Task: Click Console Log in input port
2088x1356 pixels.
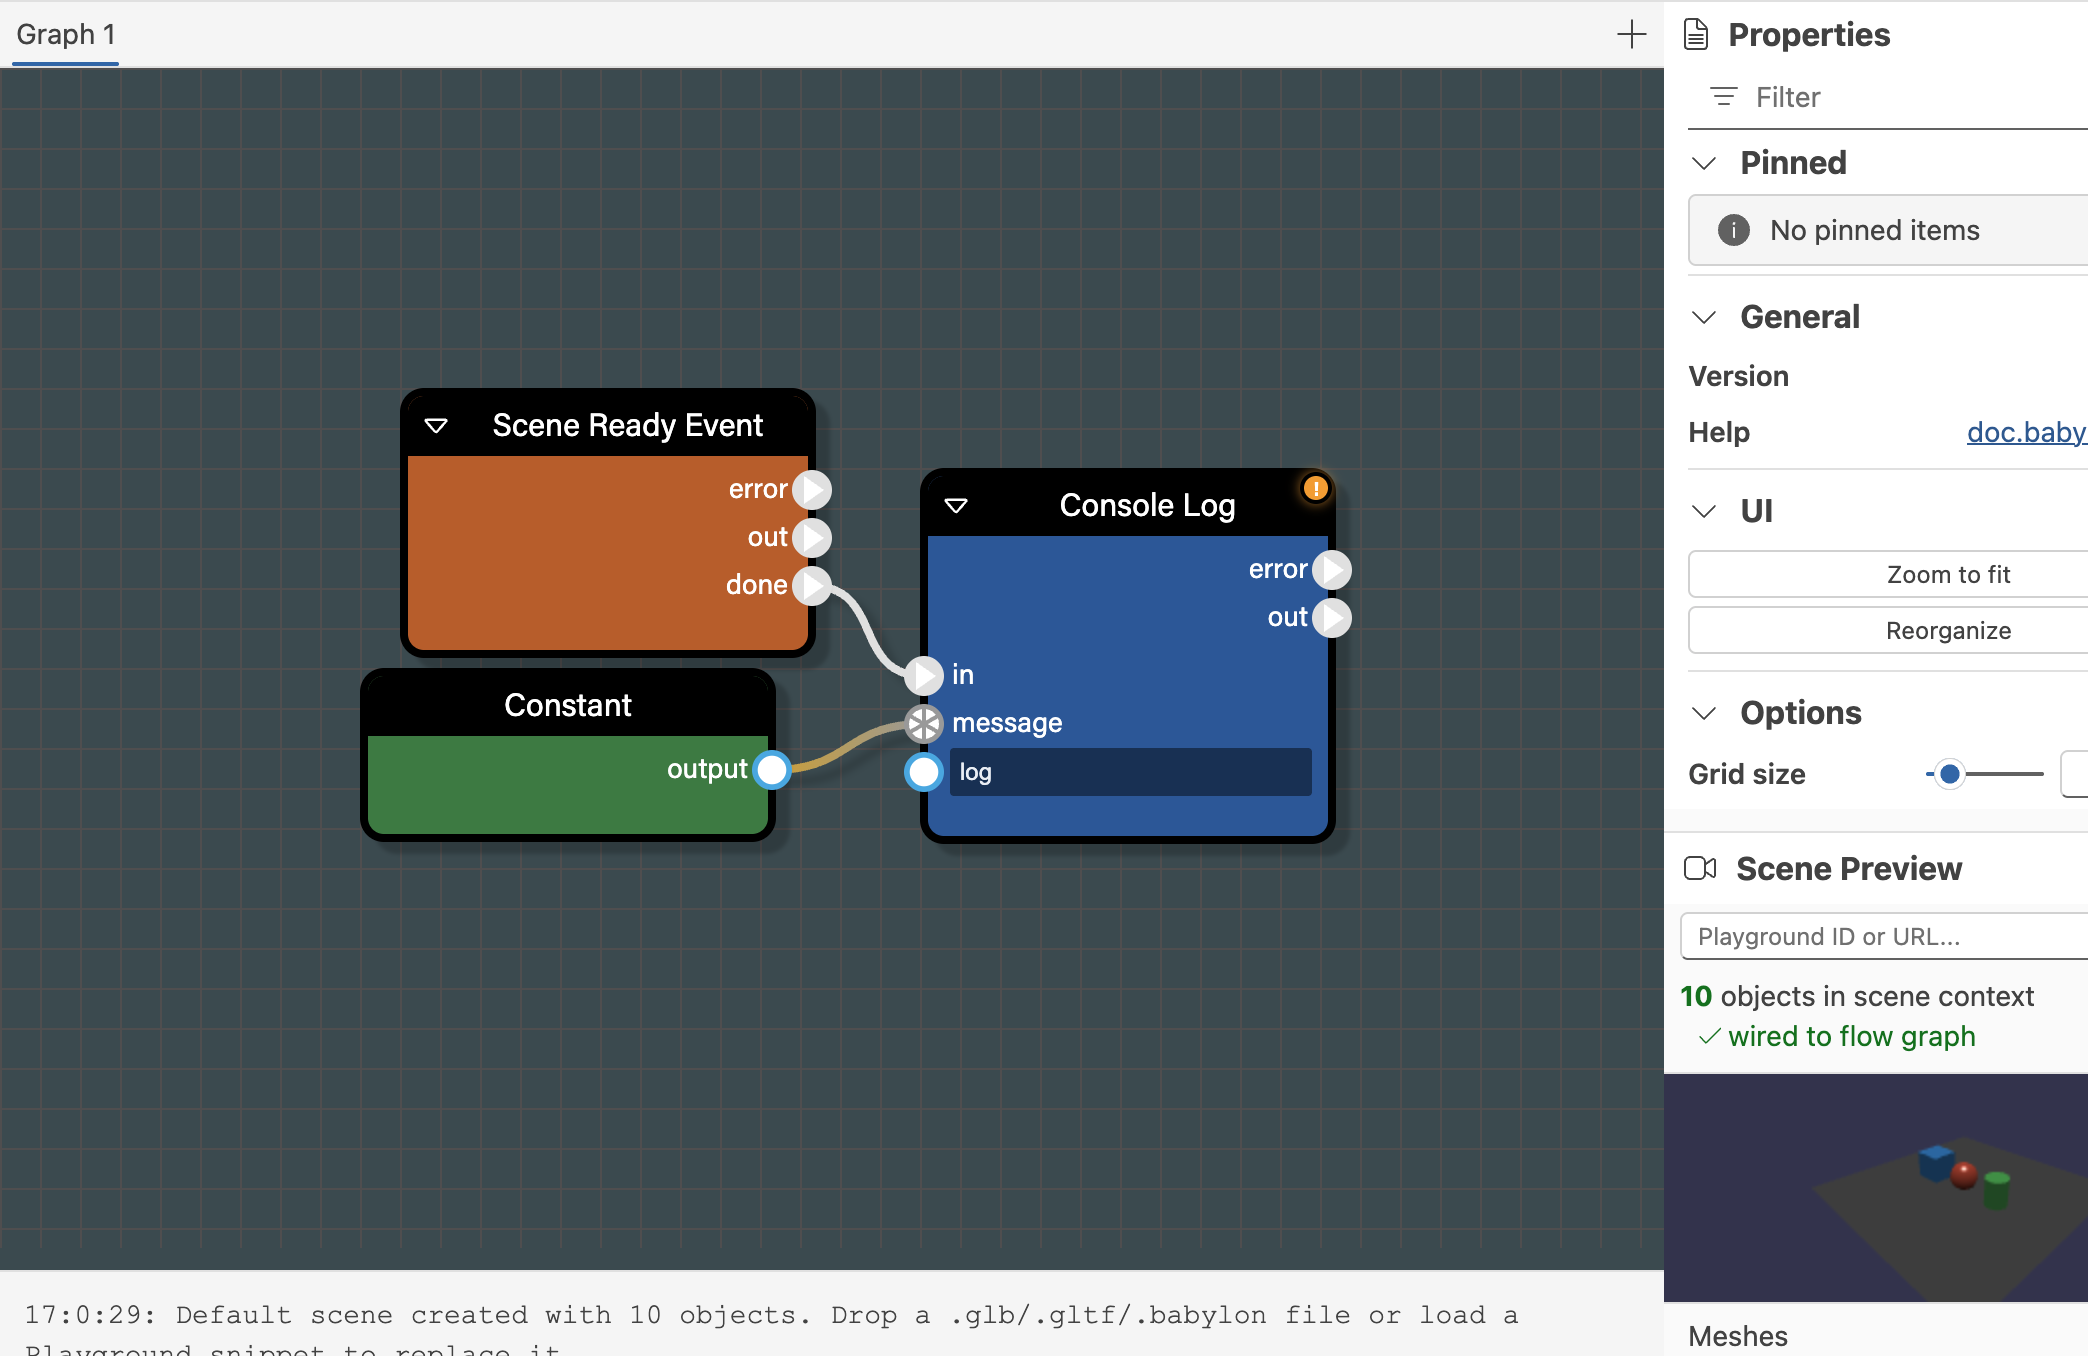Action: click(924, 675)
